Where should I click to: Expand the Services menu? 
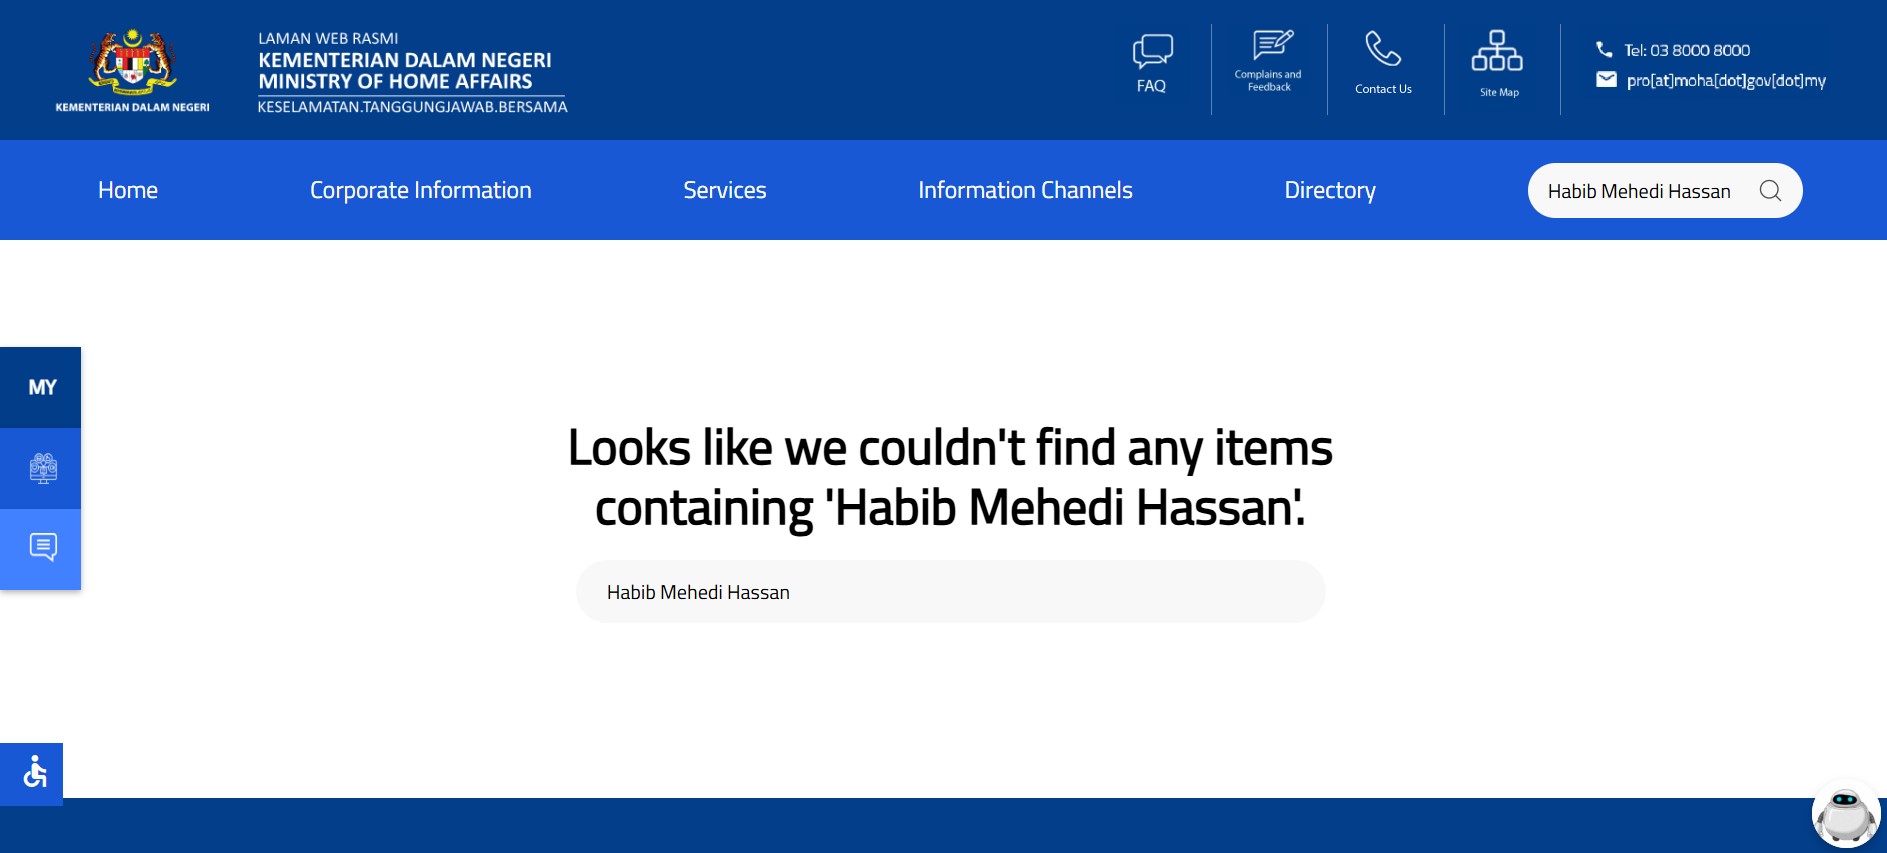[724, 190]
